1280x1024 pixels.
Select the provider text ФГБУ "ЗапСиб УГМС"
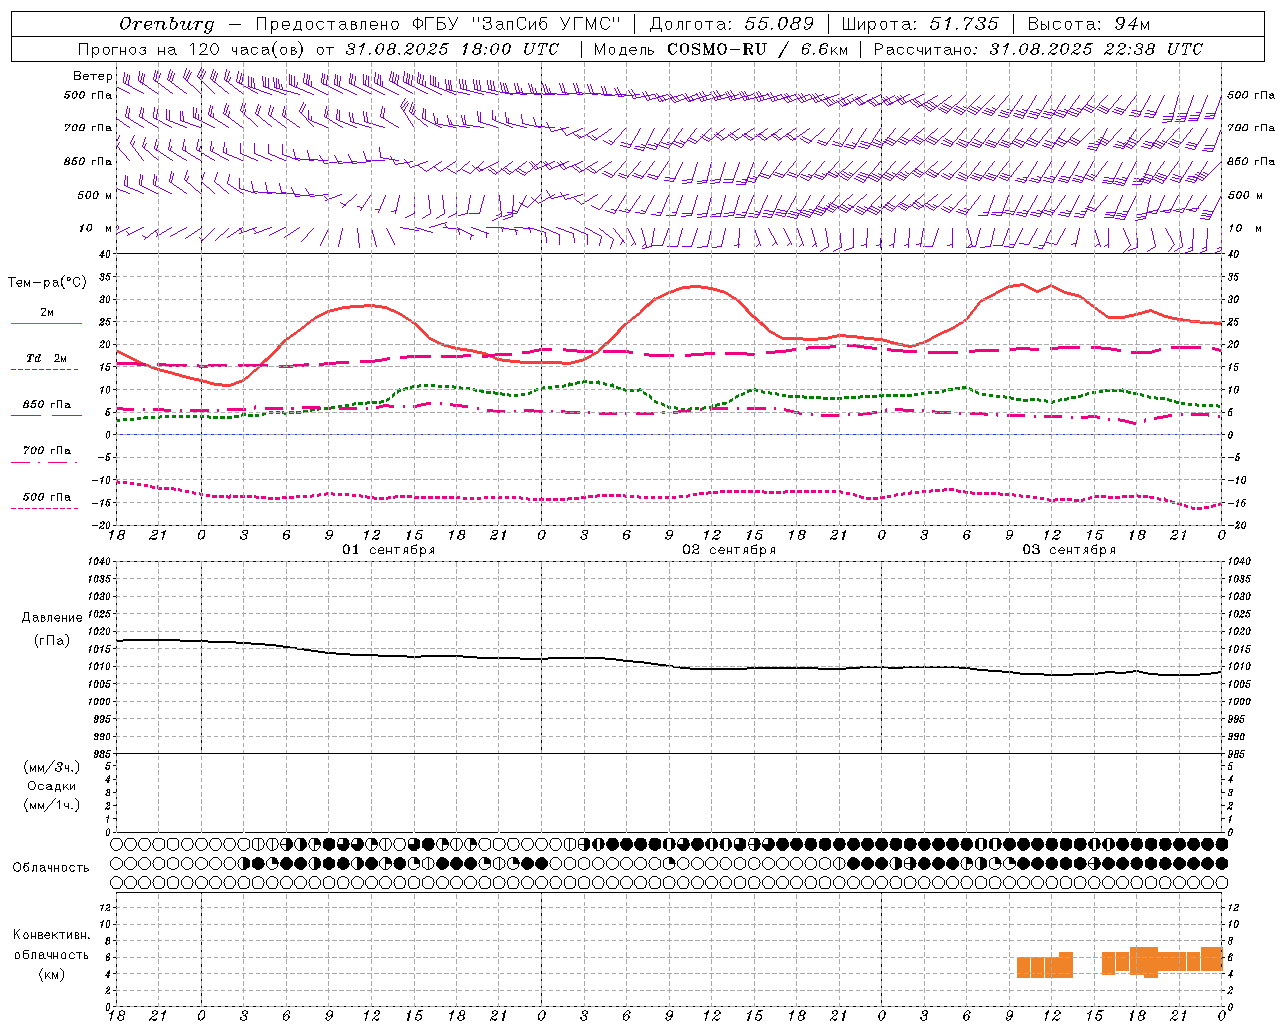[x=517, y=24]
